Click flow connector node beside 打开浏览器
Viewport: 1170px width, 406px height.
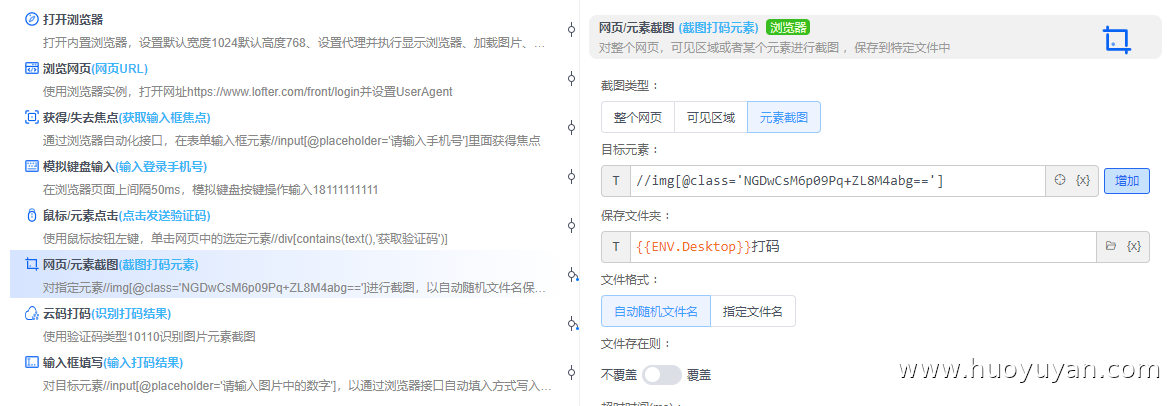click(572, 30)
